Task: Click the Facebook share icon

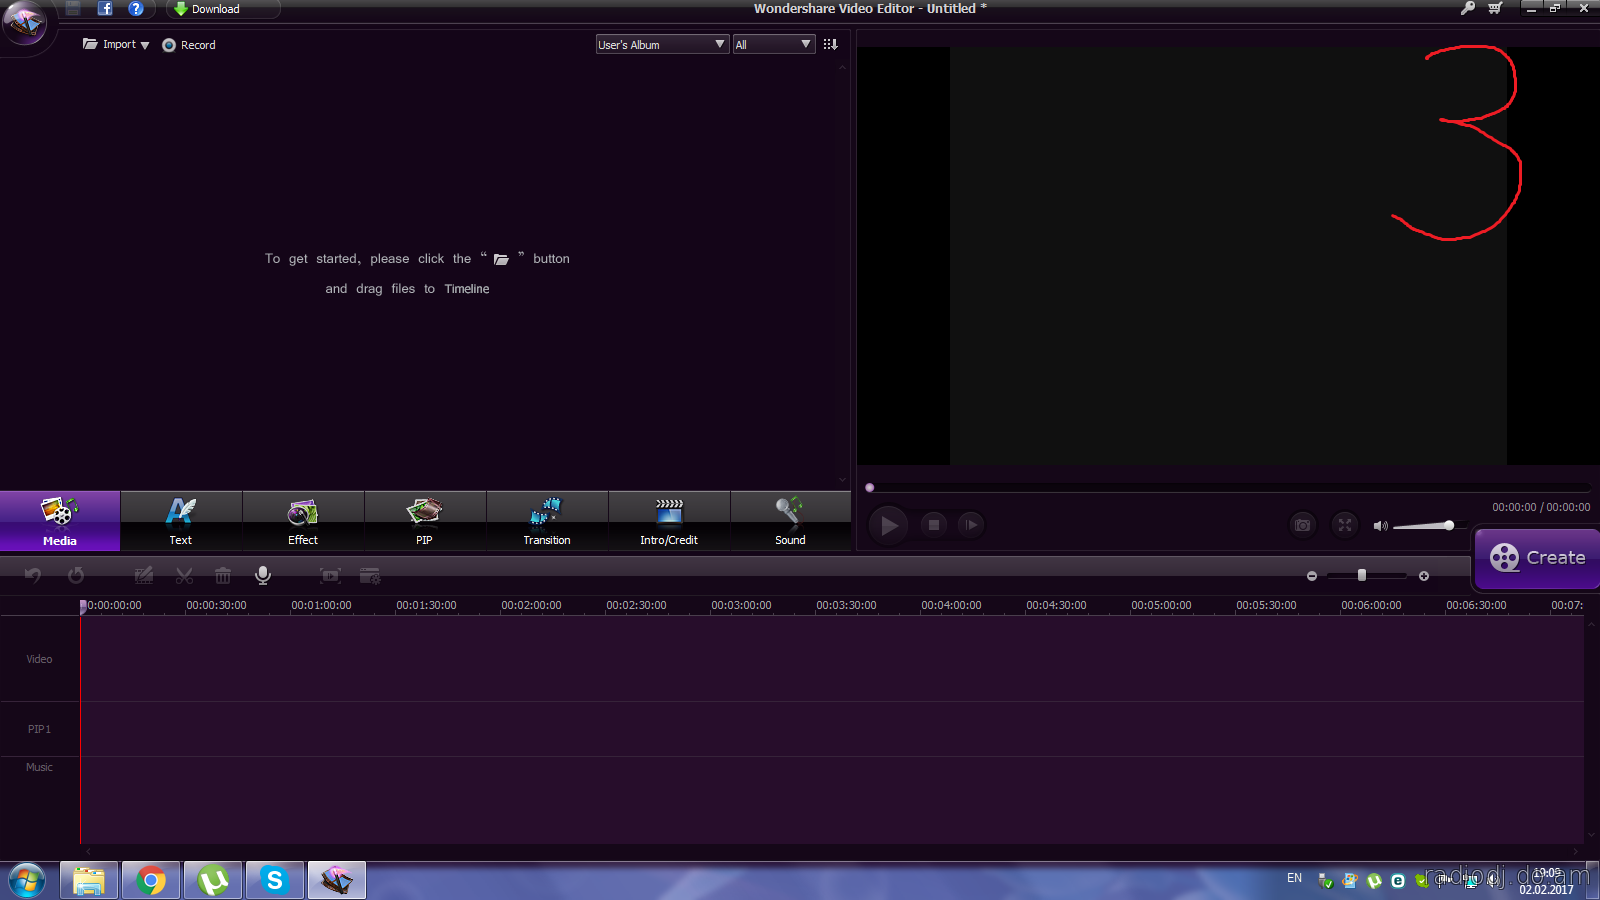Action: 105,8
